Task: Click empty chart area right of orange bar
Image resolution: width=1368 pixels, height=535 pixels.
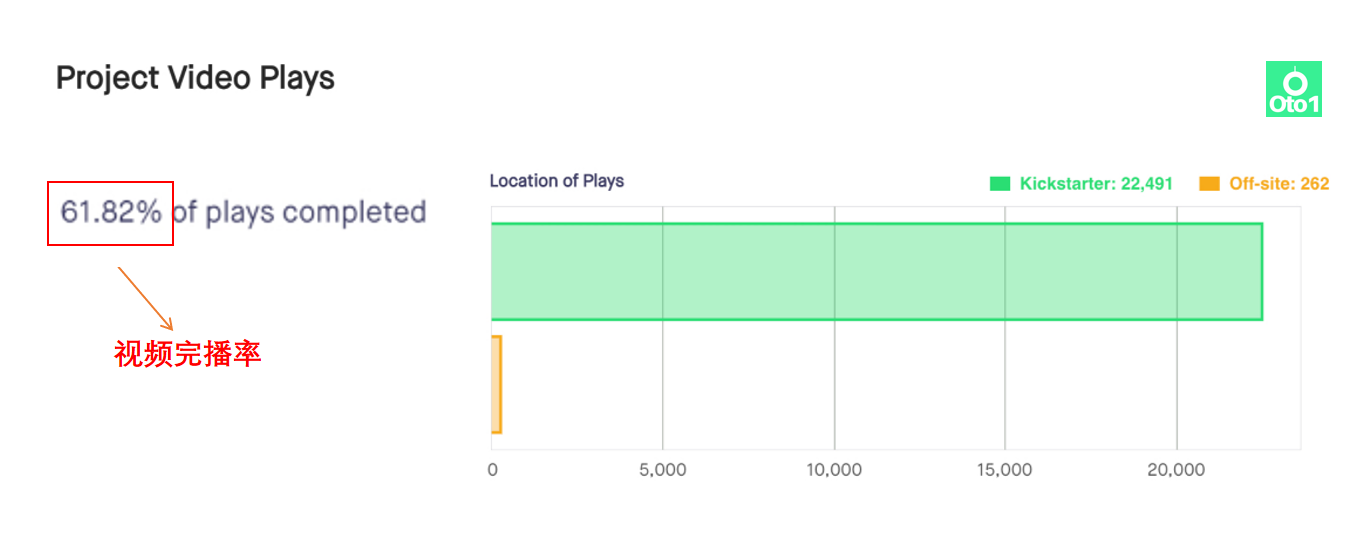Action: (900, 385)
